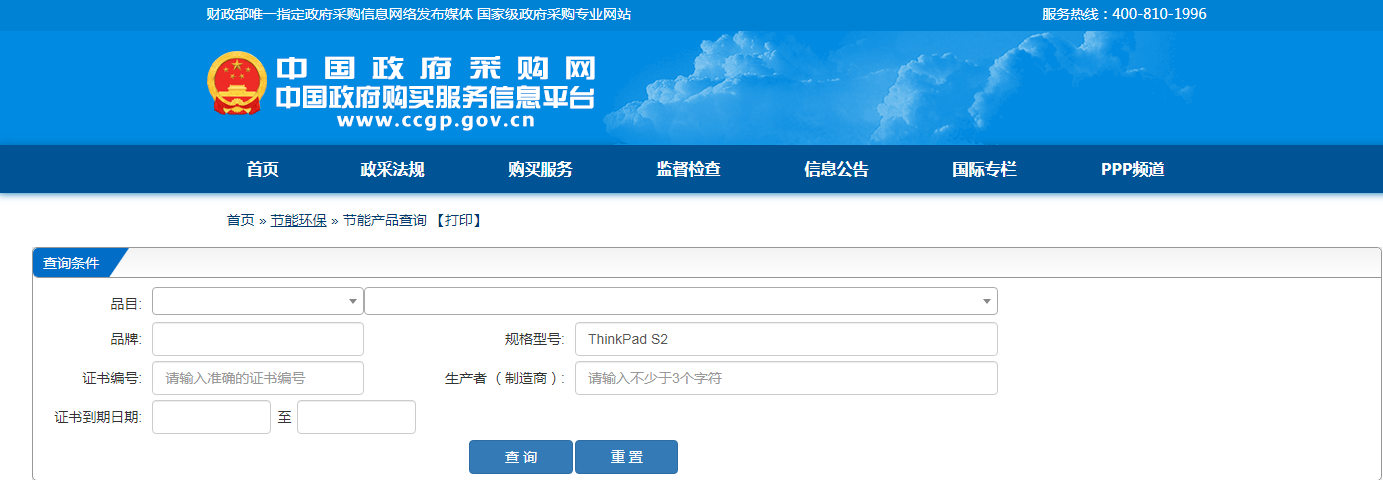Follow the 节能环保 breadcrumb link

click(x=298, y=220)
